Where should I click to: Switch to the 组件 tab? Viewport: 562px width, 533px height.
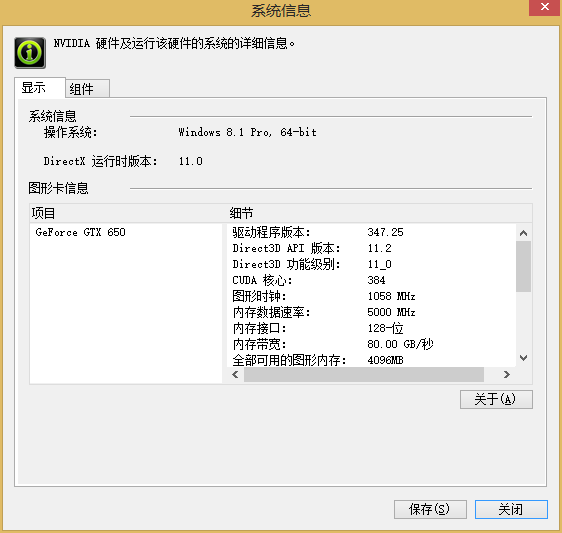87,89
